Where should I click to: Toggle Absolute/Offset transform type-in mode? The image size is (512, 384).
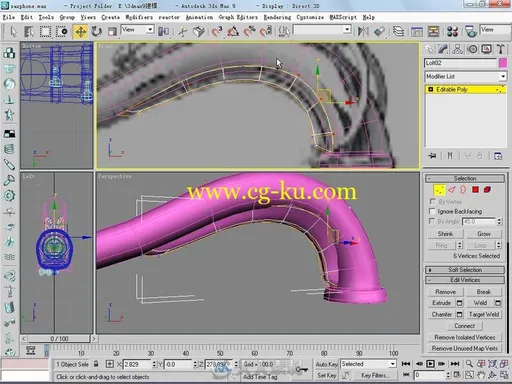click(109, 364)
